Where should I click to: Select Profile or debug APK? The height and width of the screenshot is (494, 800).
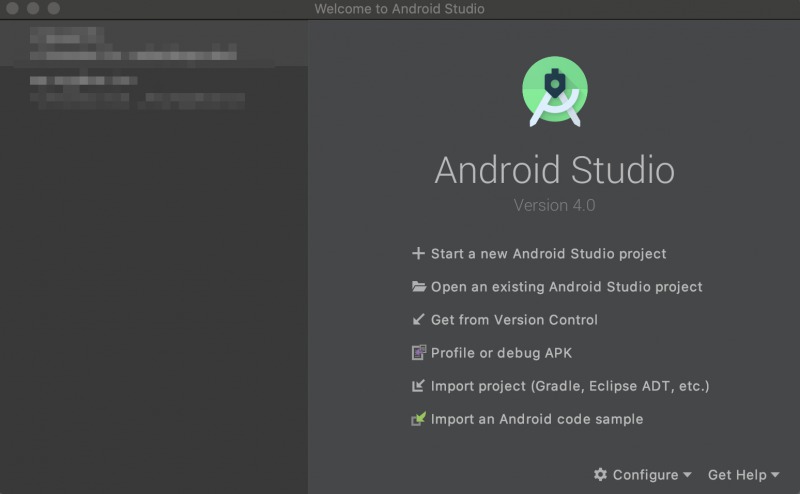tap(502, 353)
